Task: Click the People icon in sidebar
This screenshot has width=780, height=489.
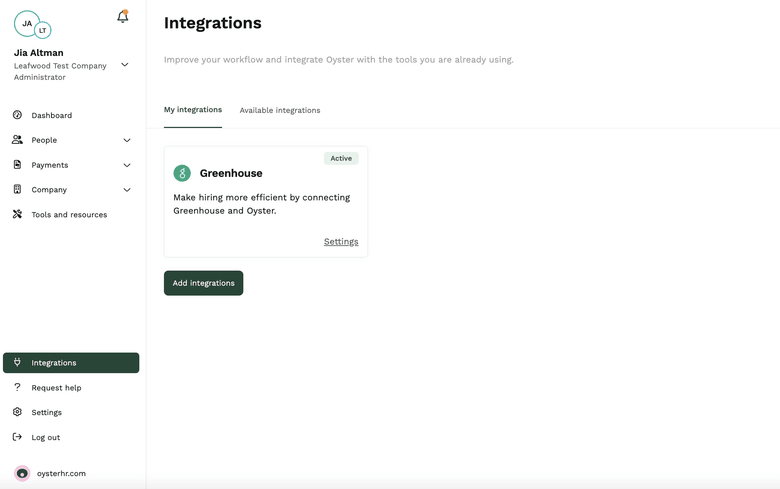Action: (x=17, y=140)
